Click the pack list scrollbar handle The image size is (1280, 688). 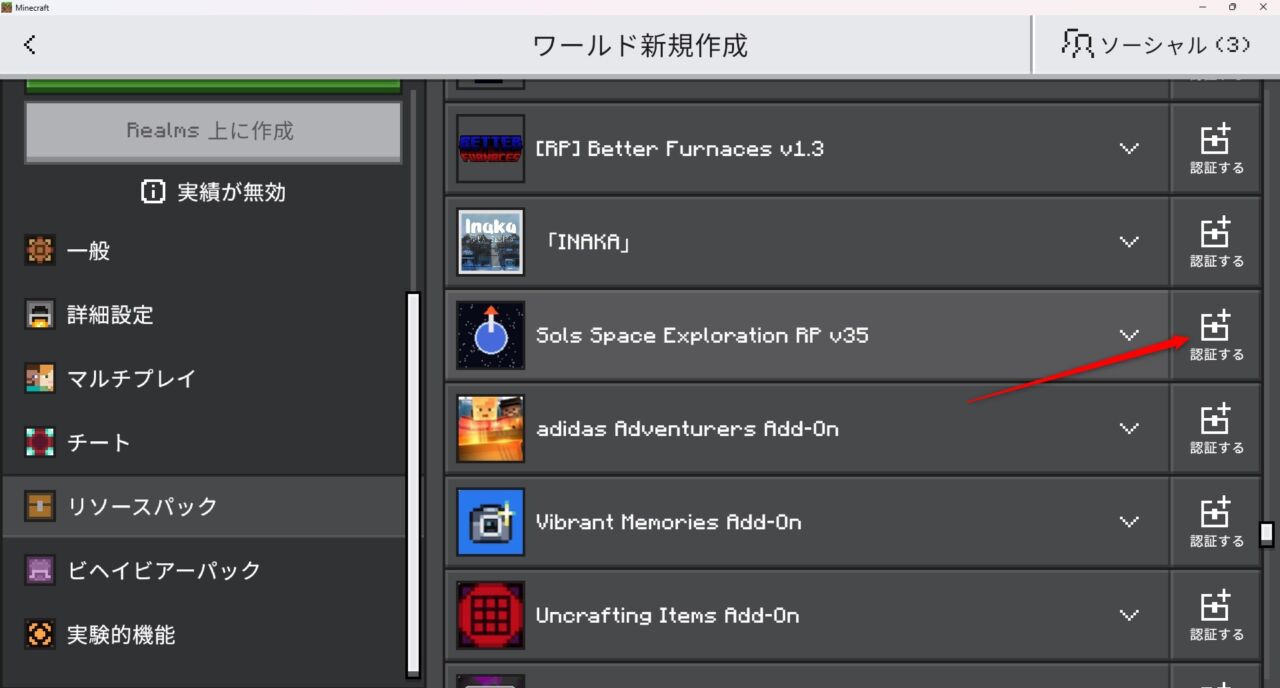pyautogui.click(x=1267, y=534)
